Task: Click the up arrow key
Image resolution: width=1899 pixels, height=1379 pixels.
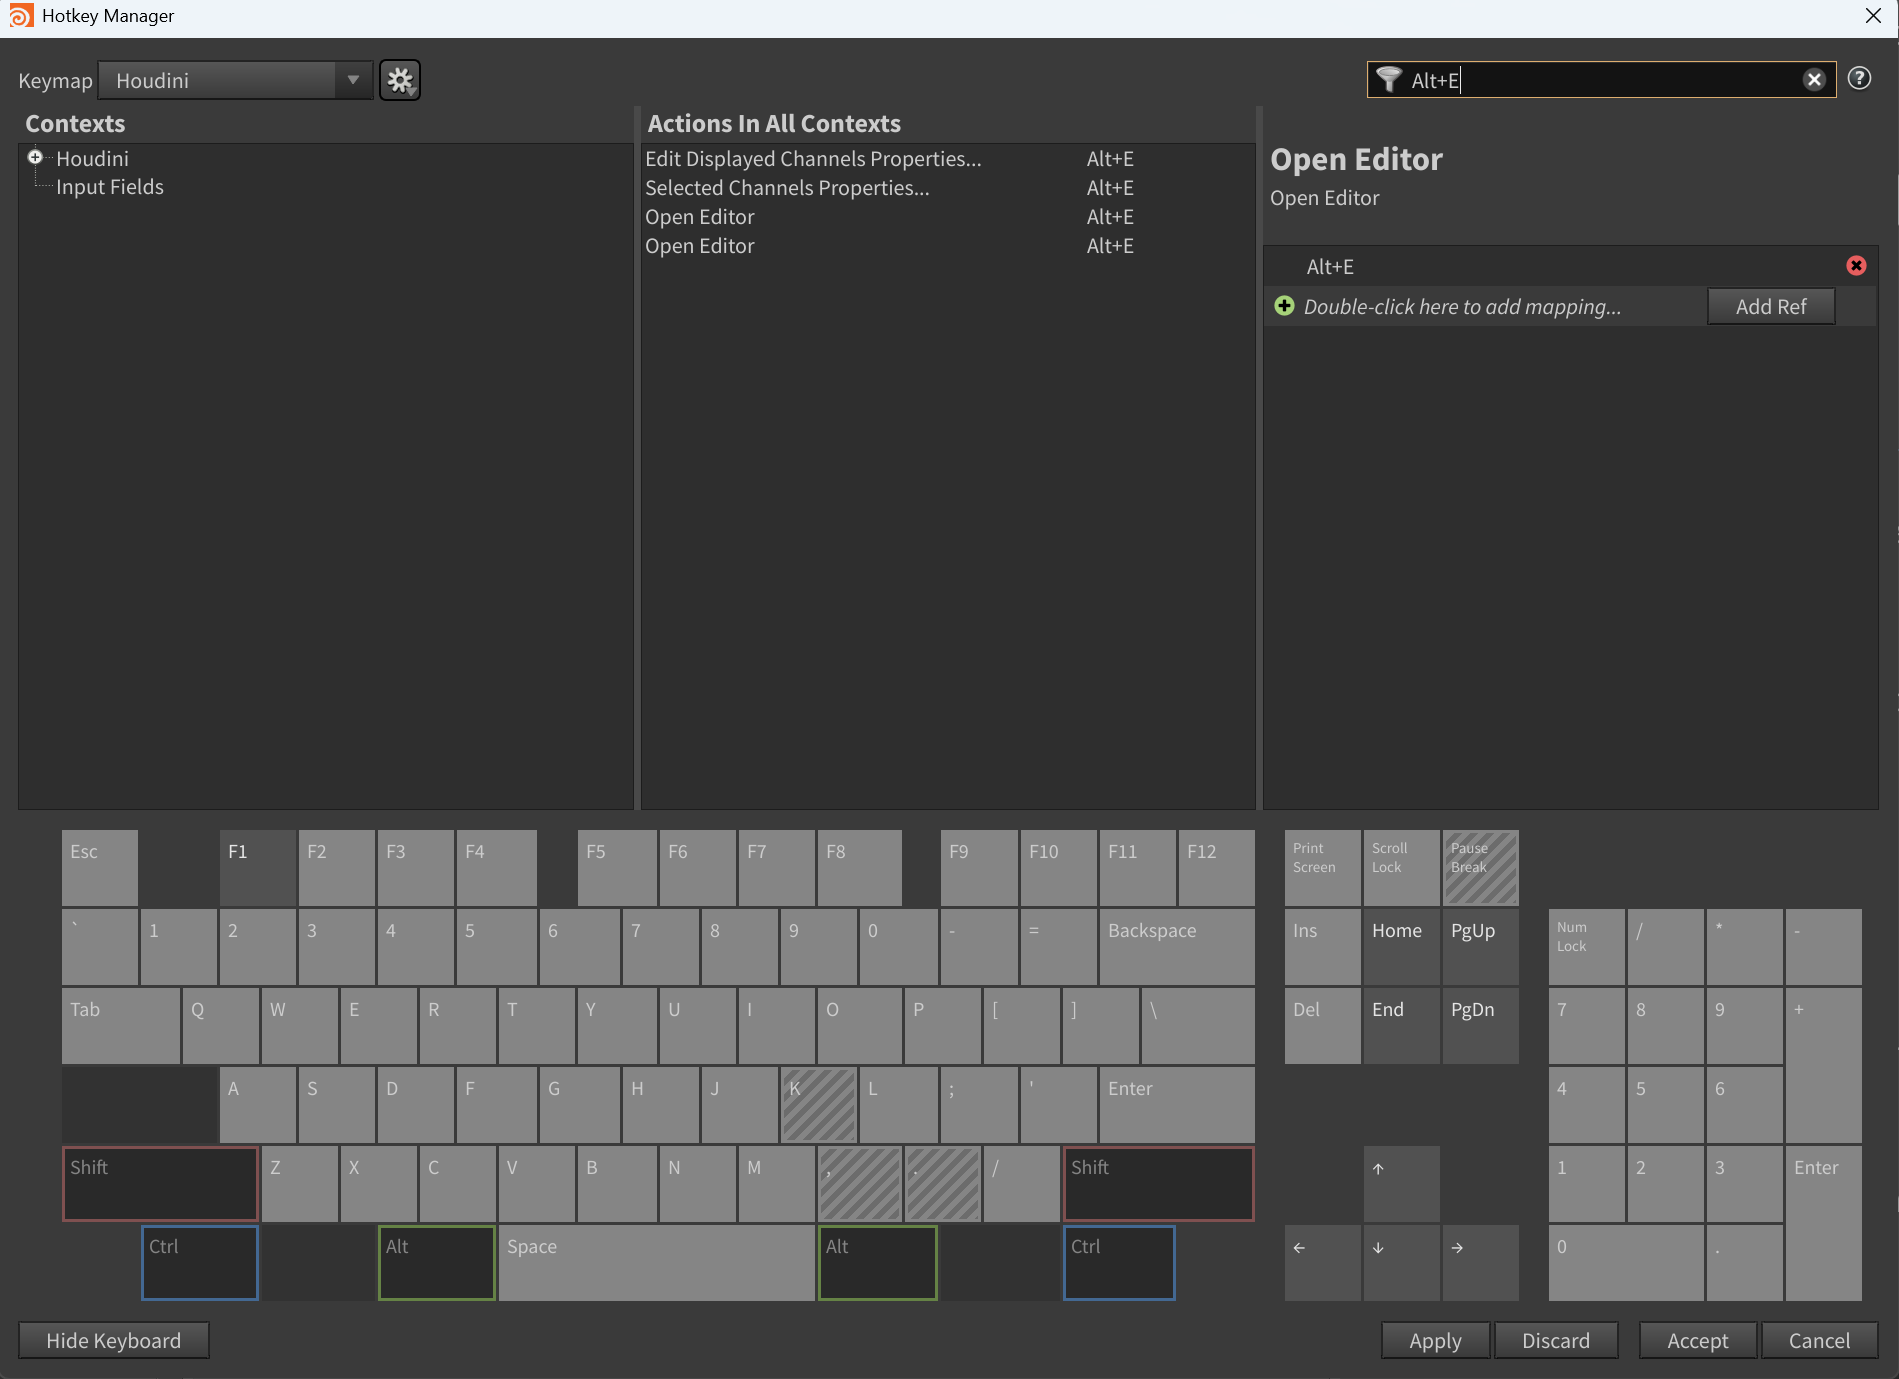Action: click(1402, 1184)
